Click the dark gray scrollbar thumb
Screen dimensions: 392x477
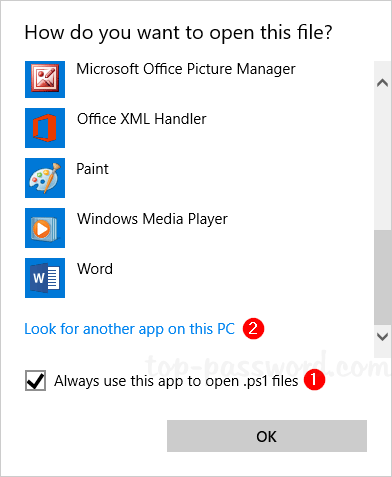tap(382, 277)
